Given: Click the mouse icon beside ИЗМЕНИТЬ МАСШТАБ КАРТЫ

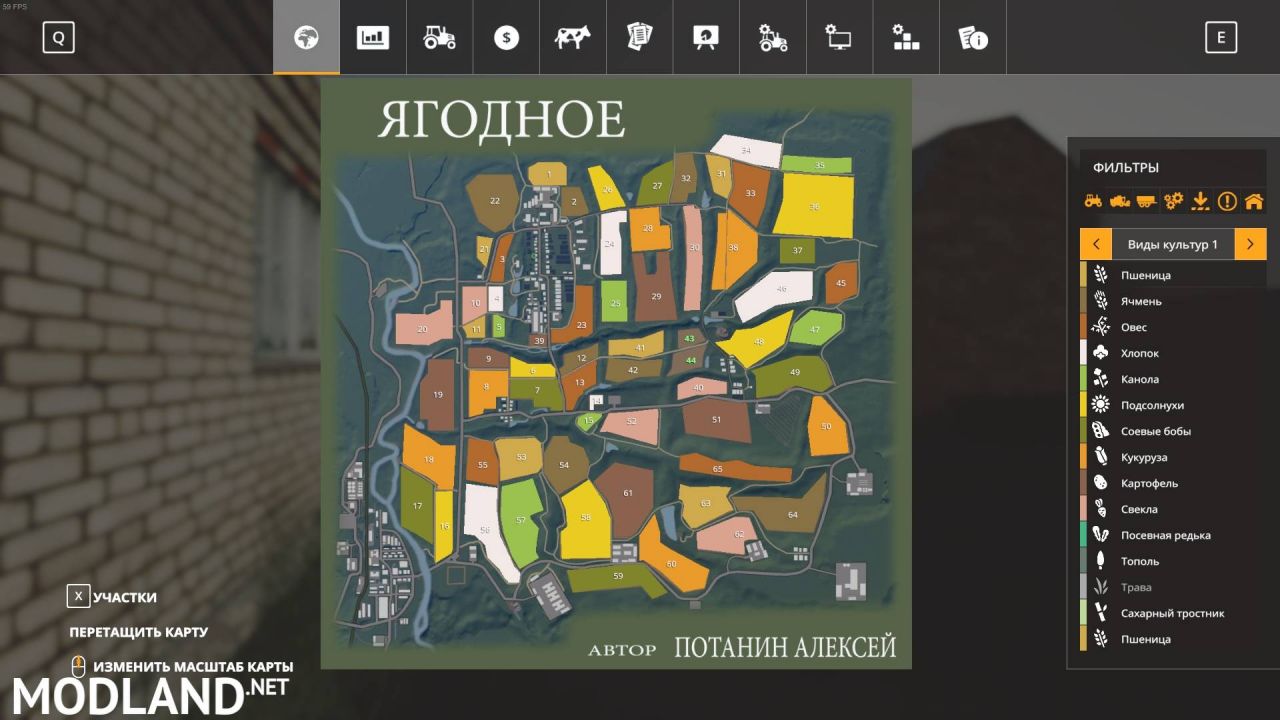Looking at the screenshot, I should 78,666.
